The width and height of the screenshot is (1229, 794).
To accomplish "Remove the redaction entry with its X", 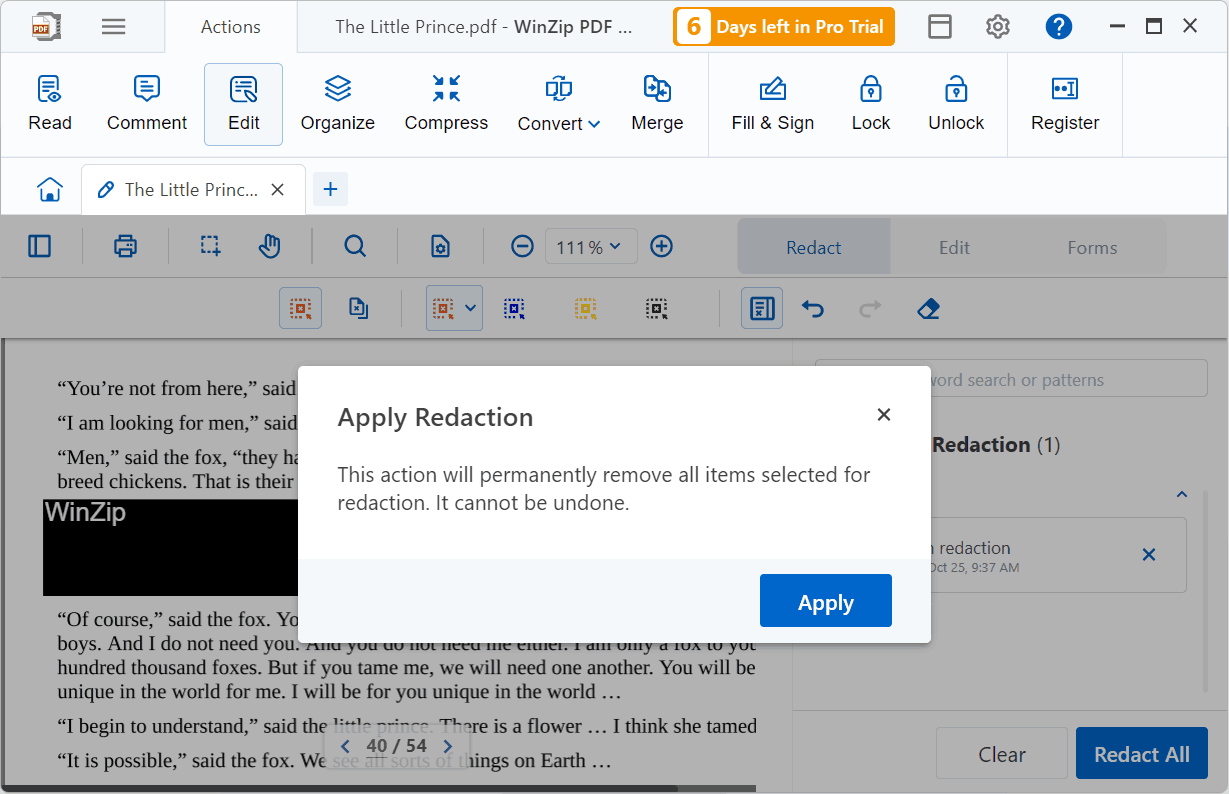I will (1148, 554).
